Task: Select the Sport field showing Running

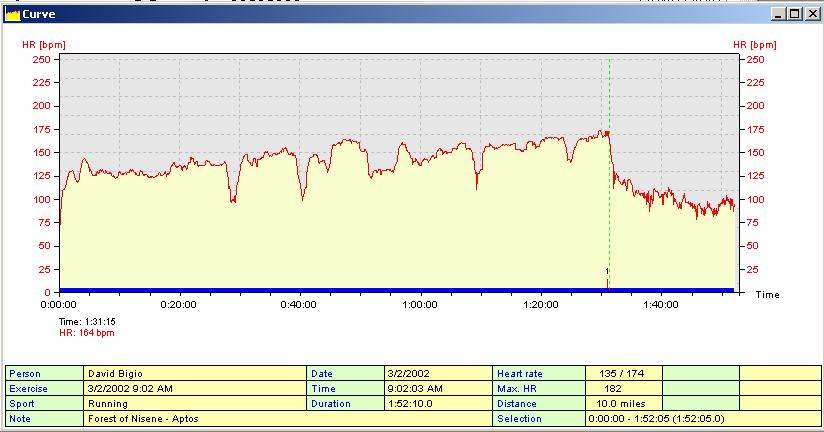Action: [195, 404]
